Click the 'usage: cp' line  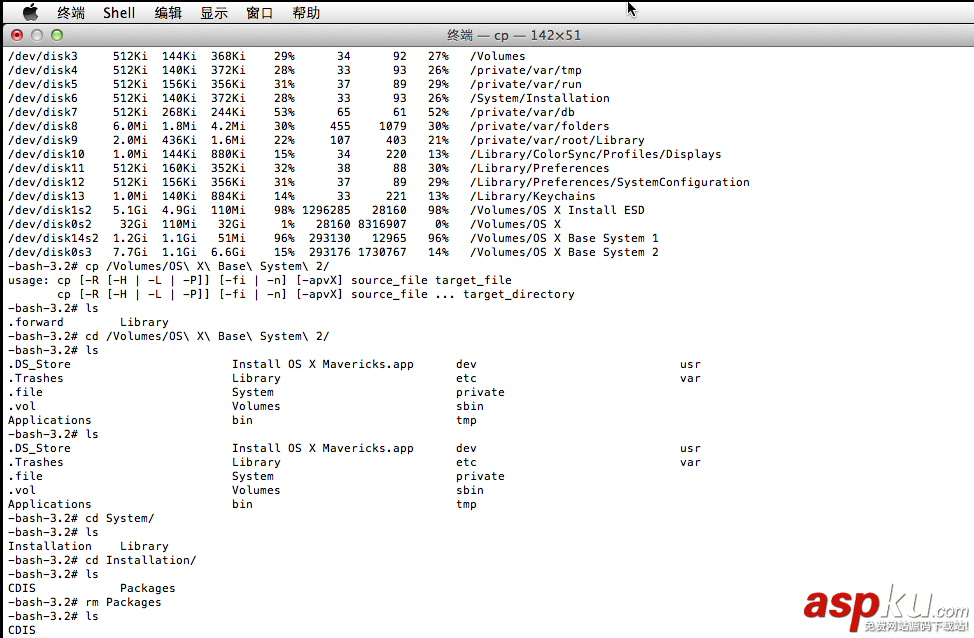tap(260, 280)
